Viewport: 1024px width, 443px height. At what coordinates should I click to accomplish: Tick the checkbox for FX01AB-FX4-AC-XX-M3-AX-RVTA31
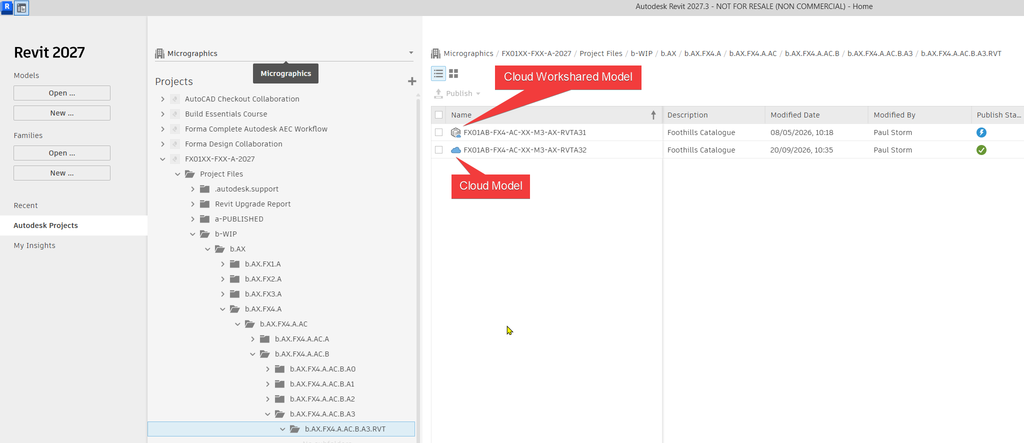click(x=439, y=133)
